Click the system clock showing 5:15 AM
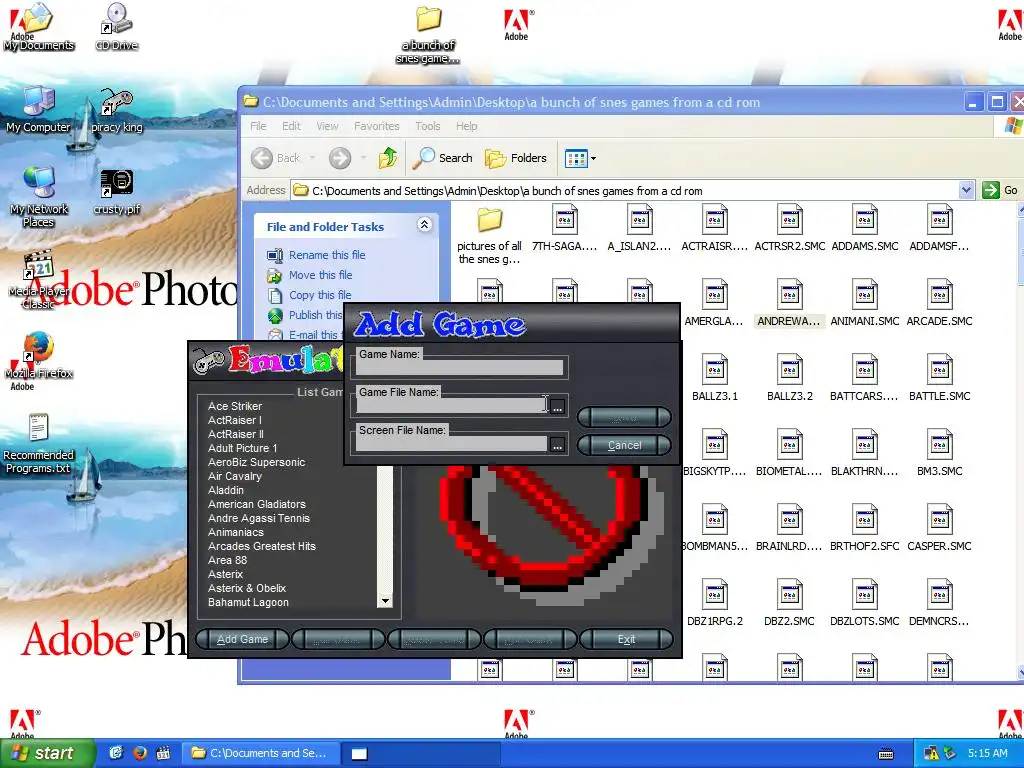 click(987, 753)
